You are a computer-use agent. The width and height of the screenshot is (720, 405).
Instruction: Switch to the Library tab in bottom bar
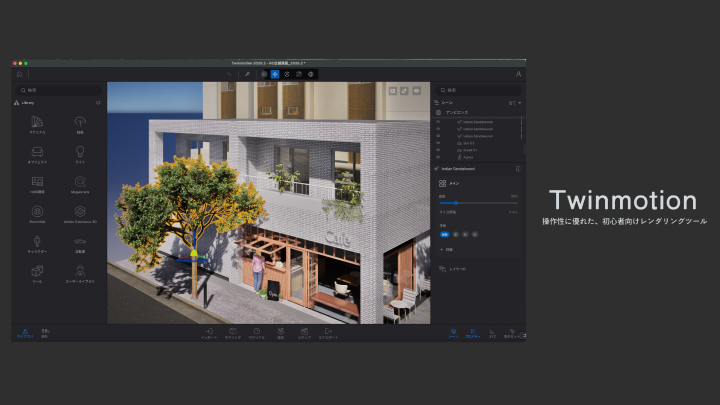pos(25,333)
